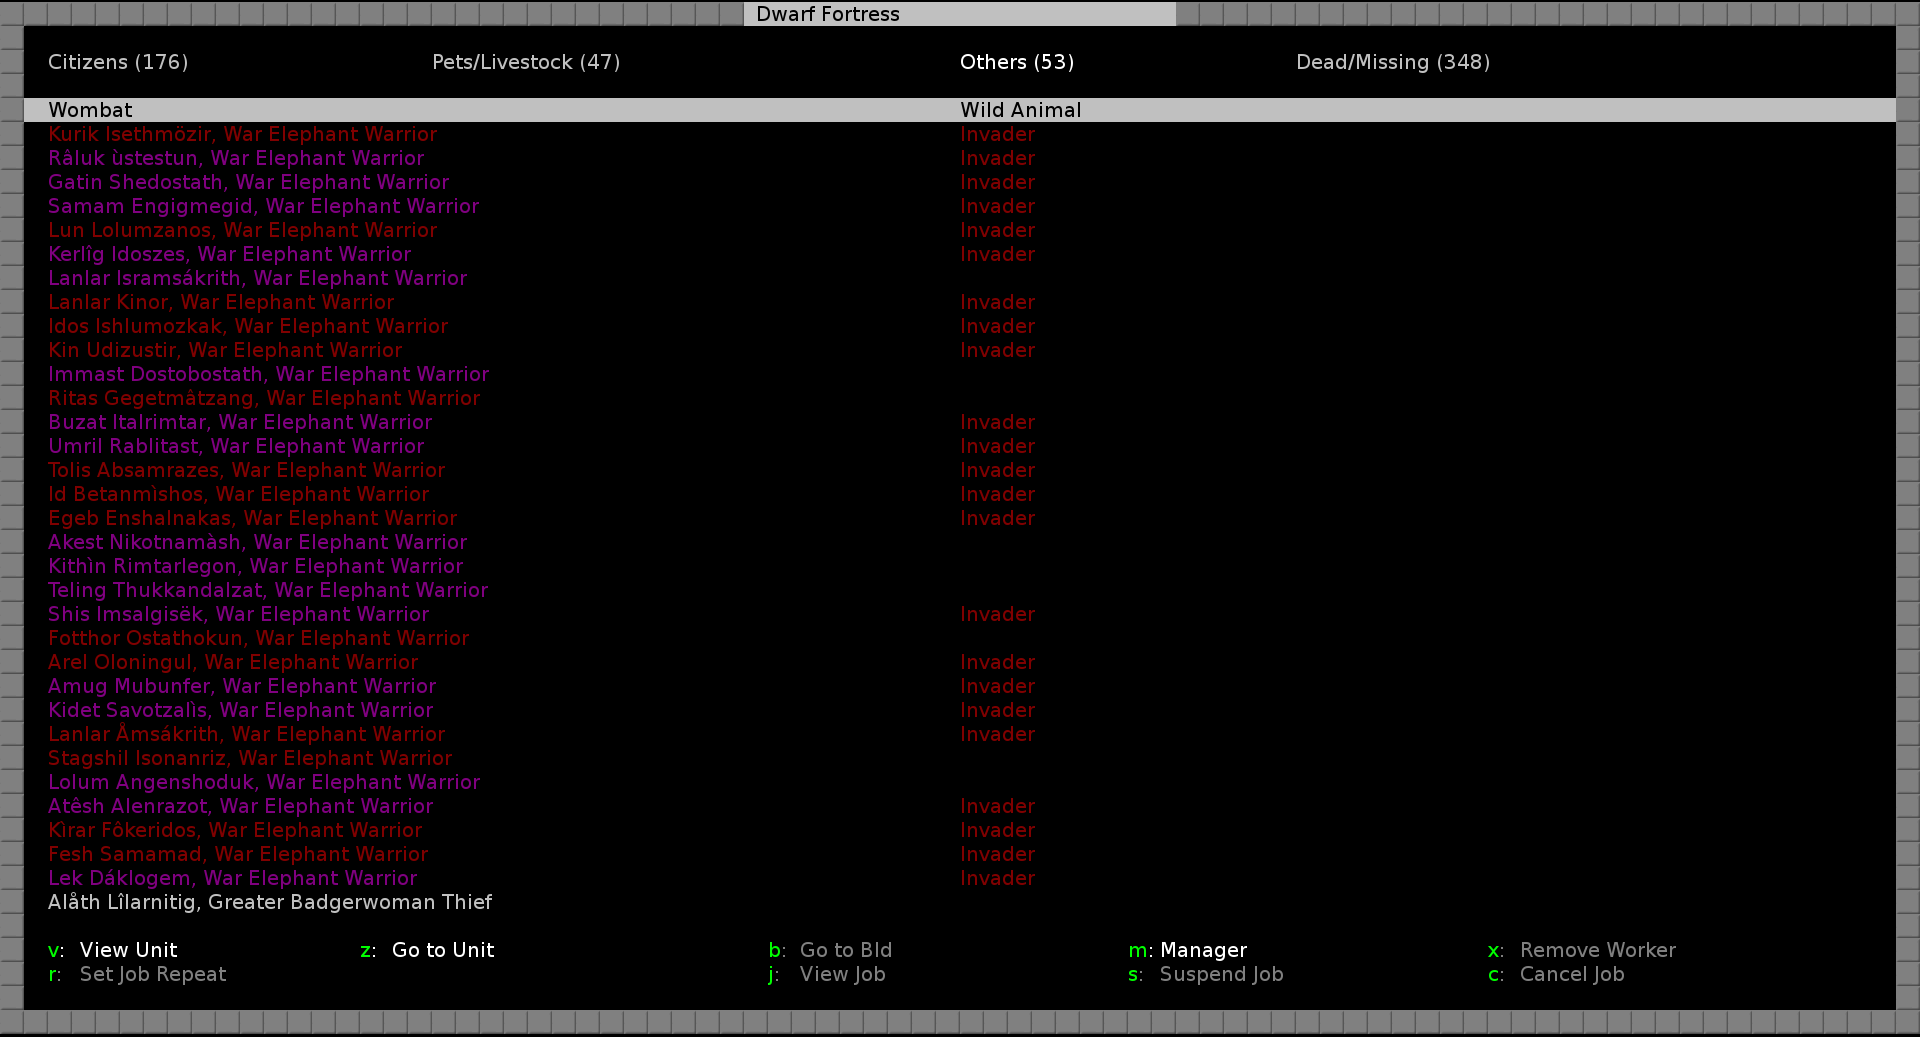This screenshot has height=1037, width=1920.
Task: Click the Go to Bld option
Action: pyautogui.click(x=845, y=950)
